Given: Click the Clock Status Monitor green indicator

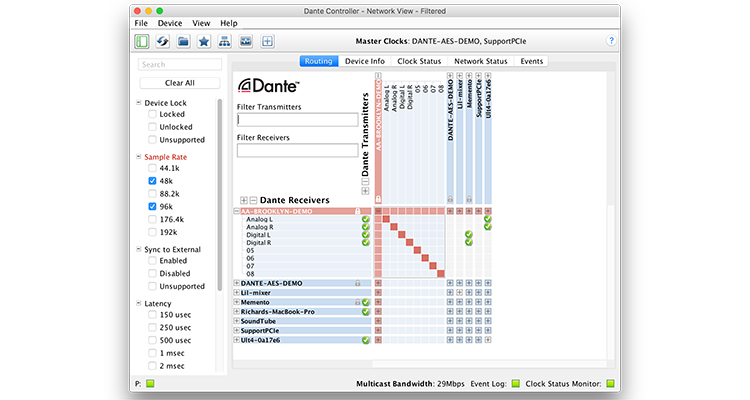Looking at the screenshot, I should coord(610,384).
